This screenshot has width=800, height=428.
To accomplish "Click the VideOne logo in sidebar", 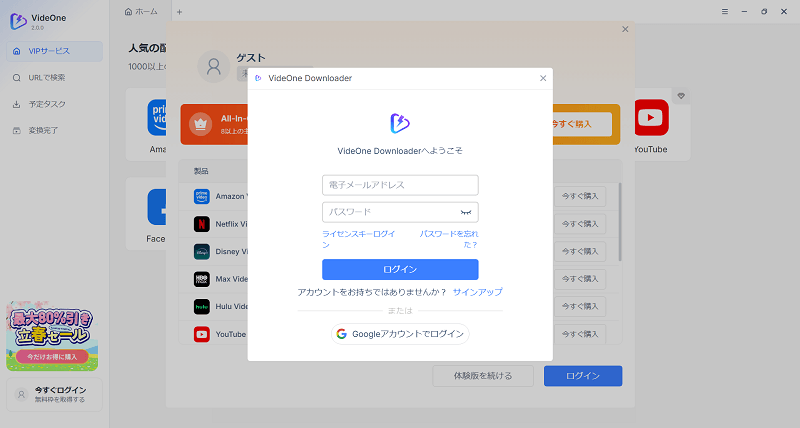I will point(18,21).
